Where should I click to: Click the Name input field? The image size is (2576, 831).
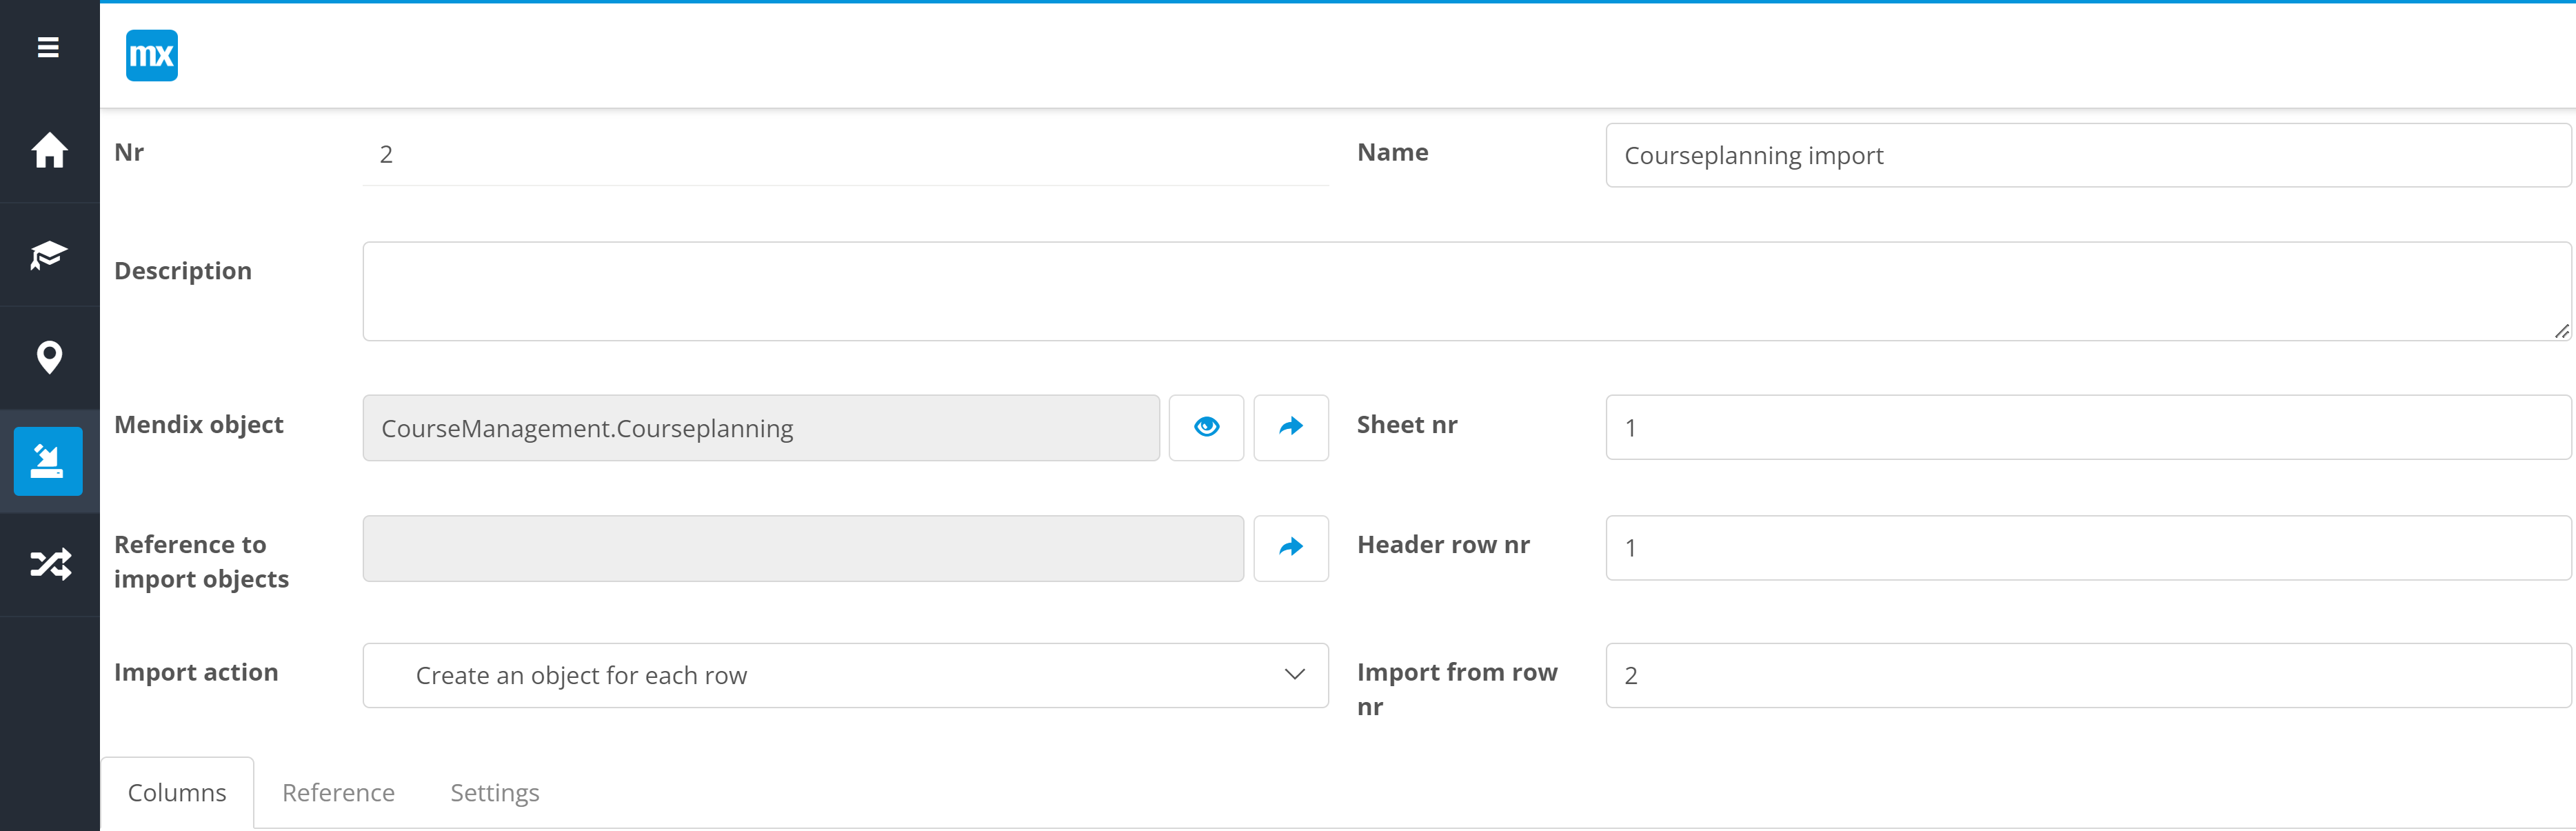[x=2087, y=155]
